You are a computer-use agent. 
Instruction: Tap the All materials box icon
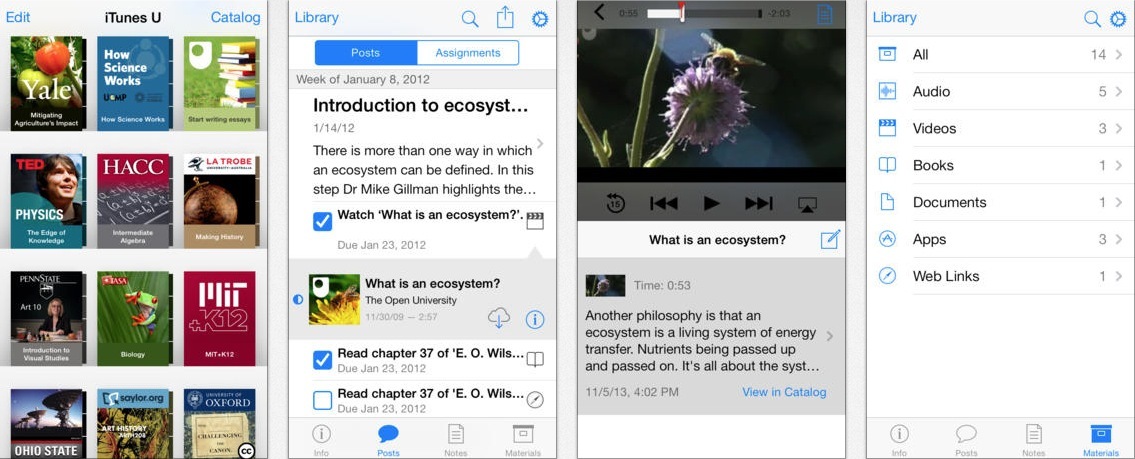tap(887, 54)
